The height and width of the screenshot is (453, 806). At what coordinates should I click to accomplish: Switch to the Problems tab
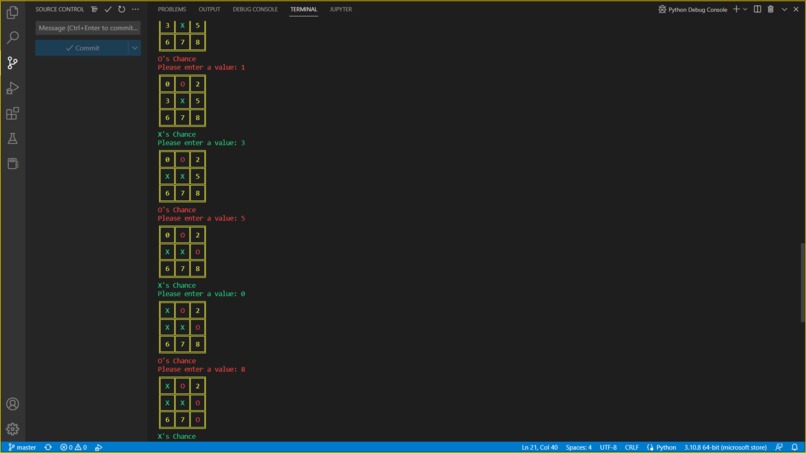[x=172, y=9]
